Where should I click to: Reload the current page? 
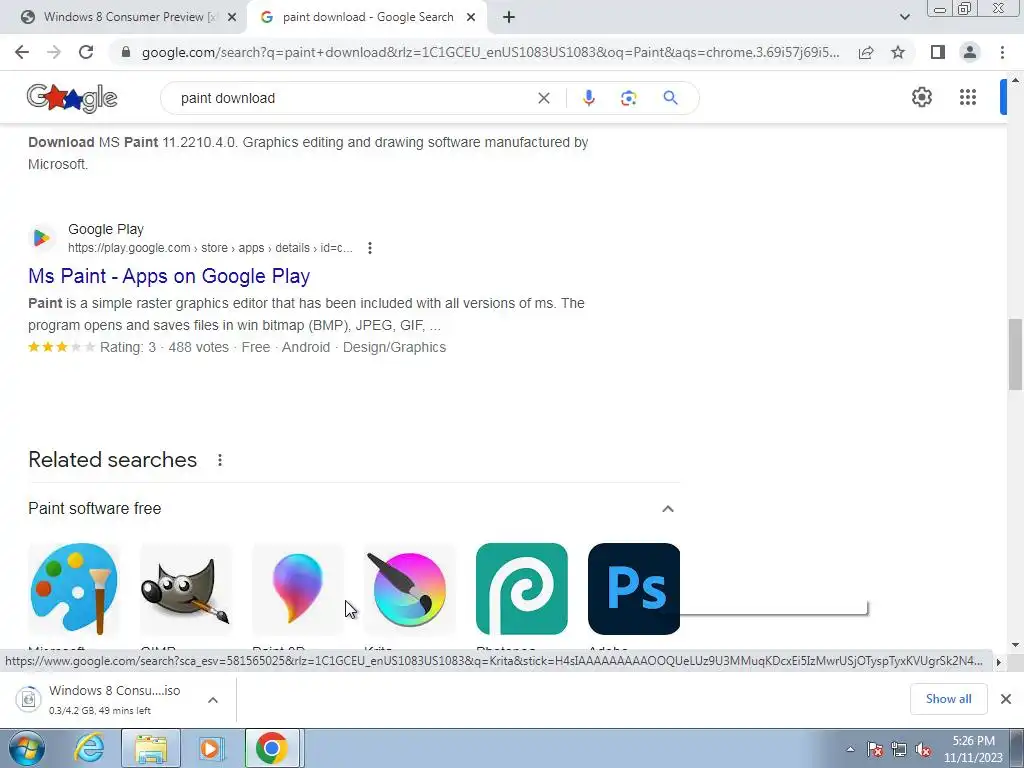tap(86, 52)
